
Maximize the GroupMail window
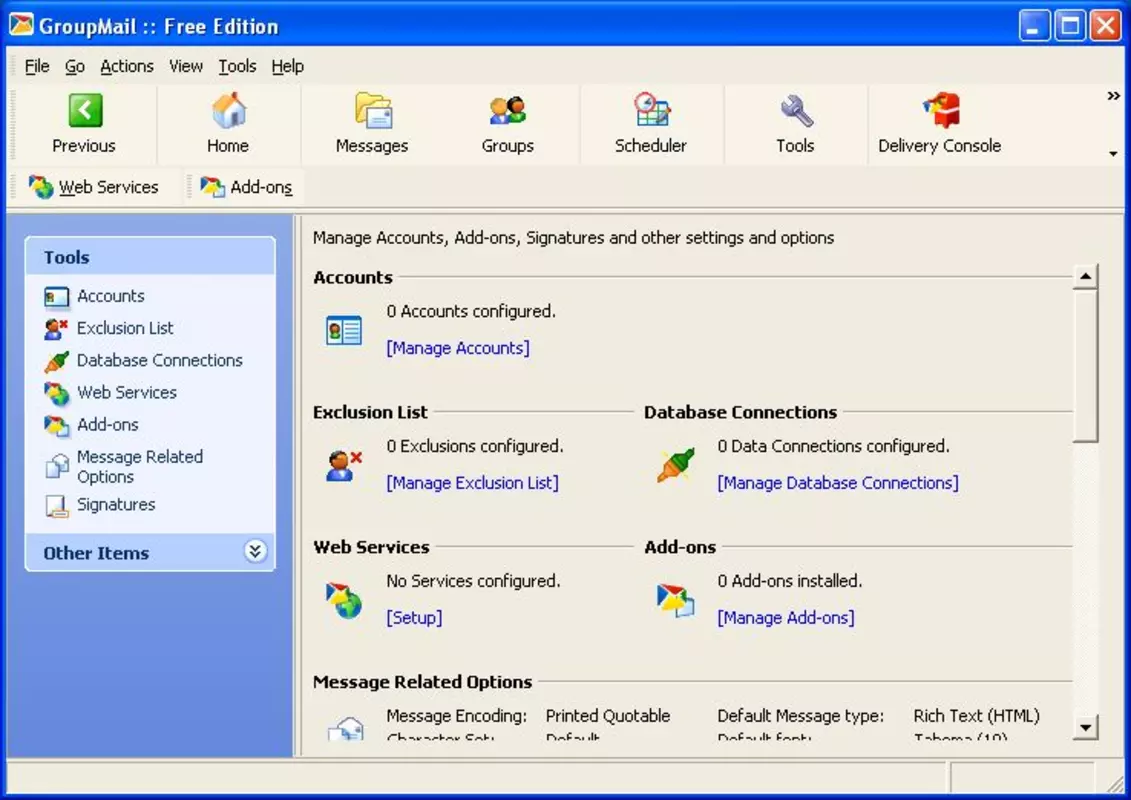1070,26
